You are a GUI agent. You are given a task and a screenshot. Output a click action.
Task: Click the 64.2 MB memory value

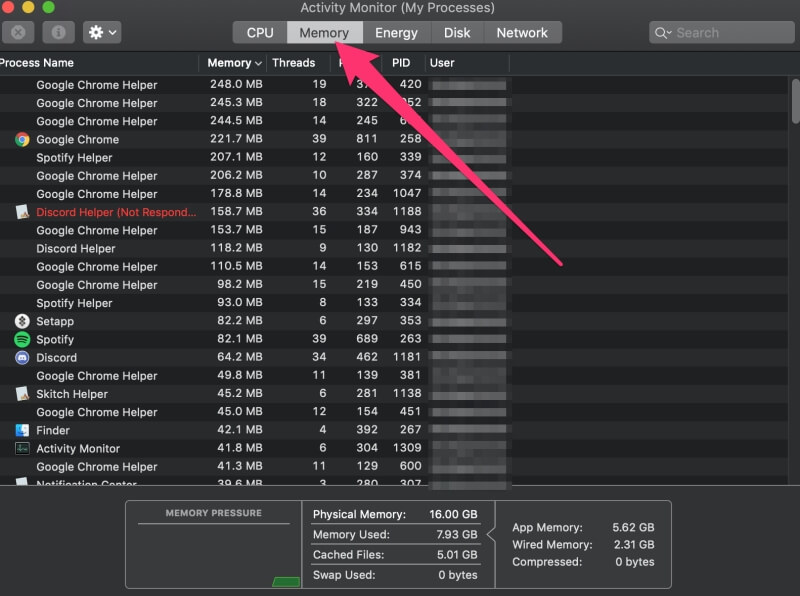[240, 357]
